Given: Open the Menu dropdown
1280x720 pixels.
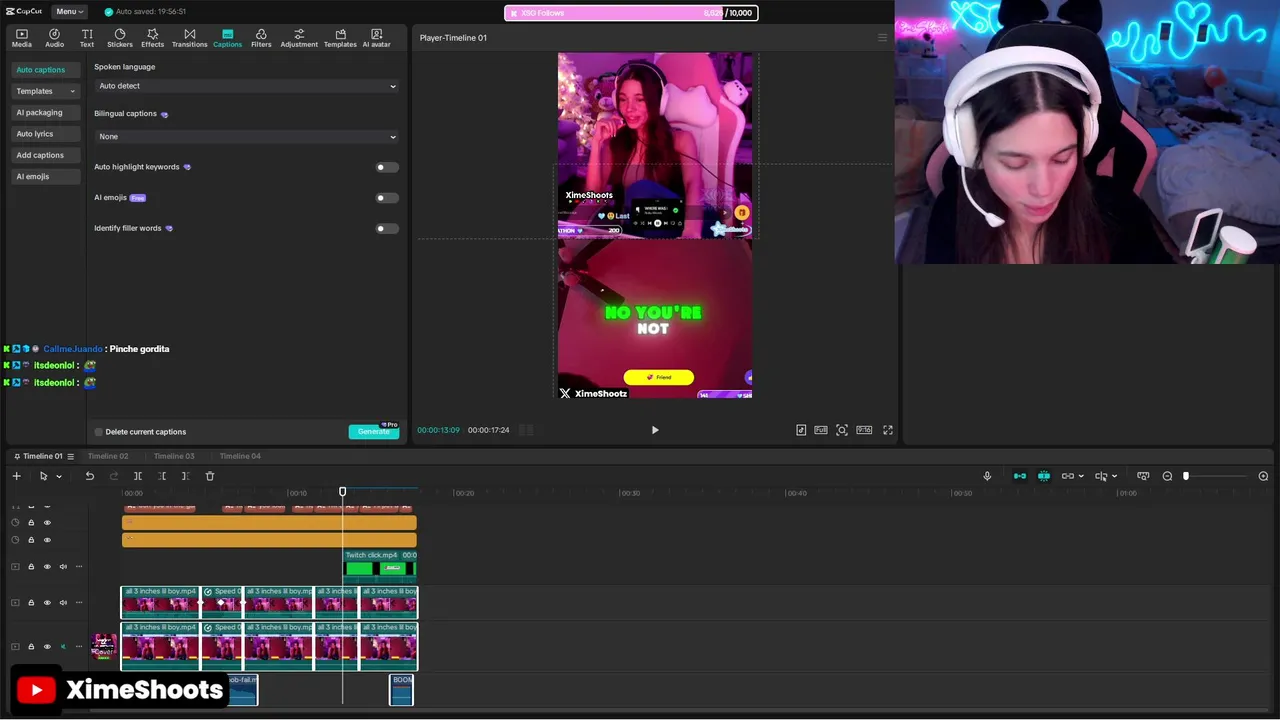Looking at the screenshot, I should point(69,11).
